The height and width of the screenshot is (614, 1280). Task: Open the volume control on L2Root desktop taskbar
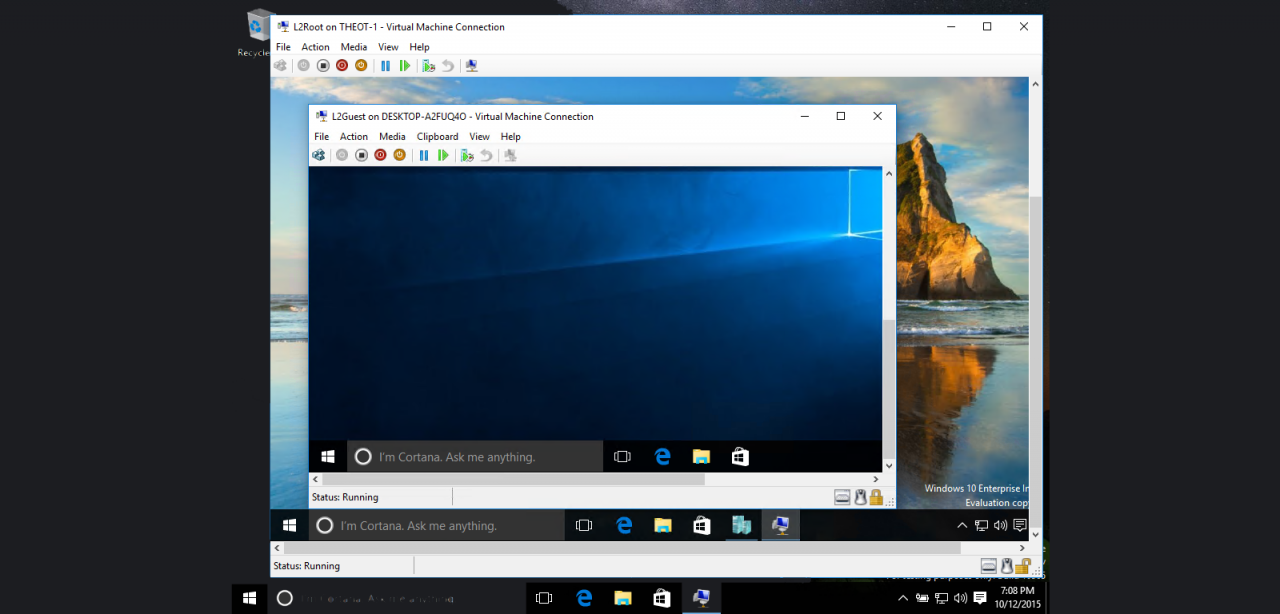[x=1000, y=525]
